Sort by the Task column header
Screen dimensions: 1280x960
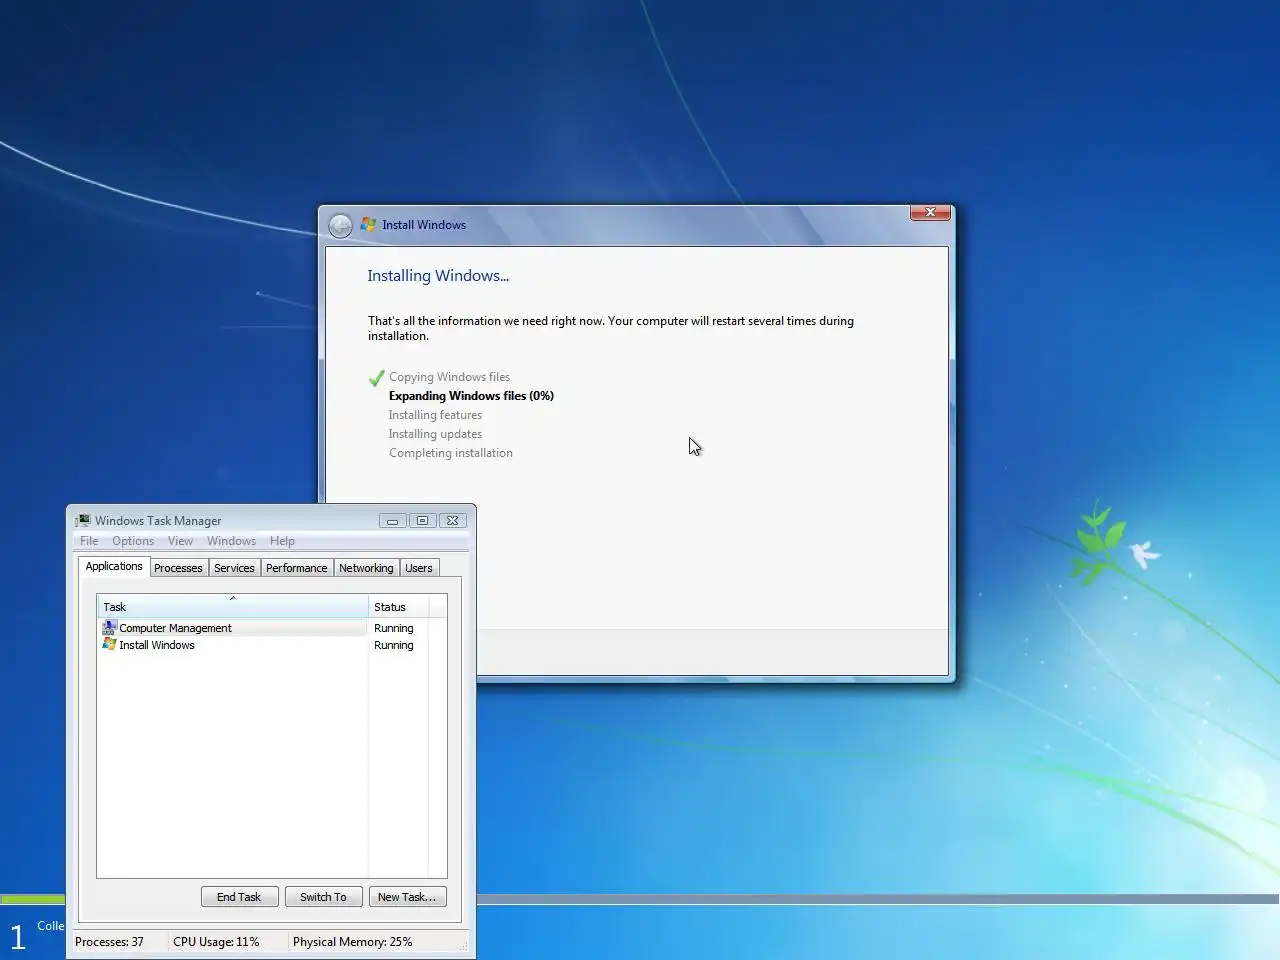(232, 607)
